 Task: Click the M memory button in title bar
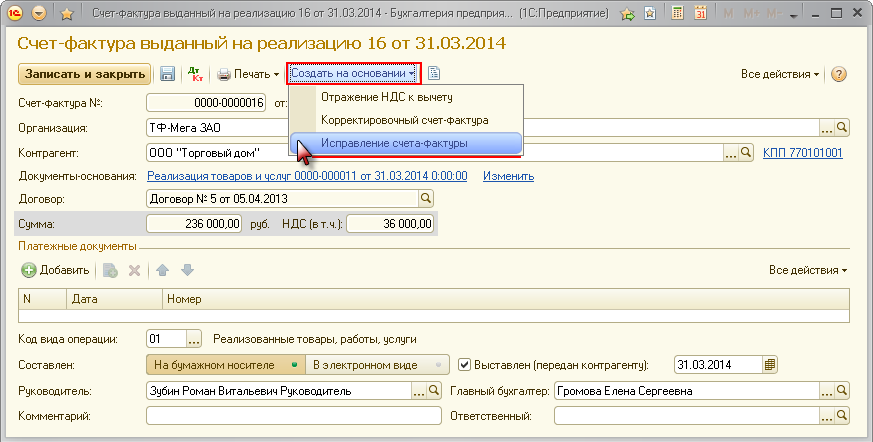[x=728, y=14]
